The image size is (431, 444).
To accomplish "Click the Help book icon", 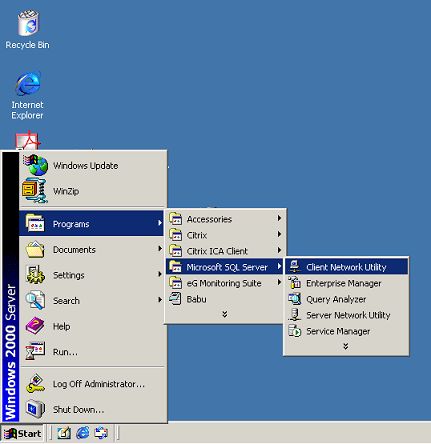I will tap(35, 326).
